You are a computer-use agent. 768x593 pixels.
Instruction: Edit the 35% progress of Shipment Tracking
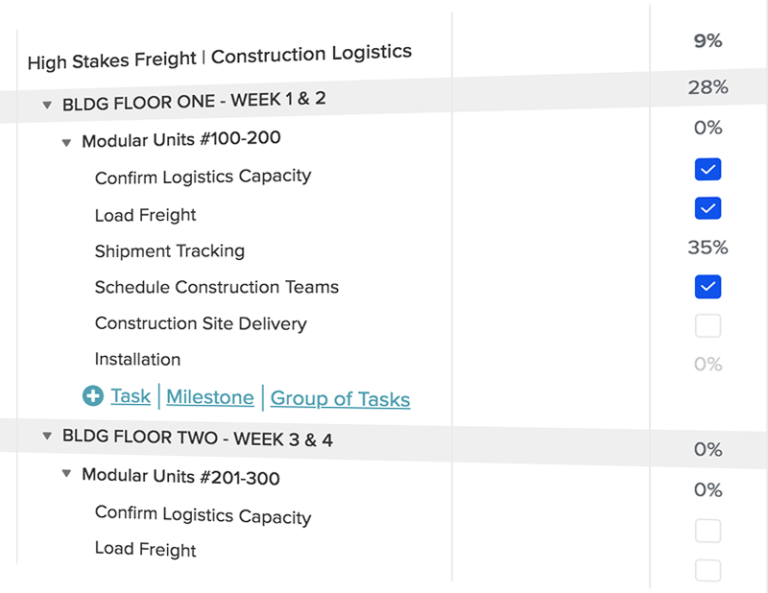708,248
